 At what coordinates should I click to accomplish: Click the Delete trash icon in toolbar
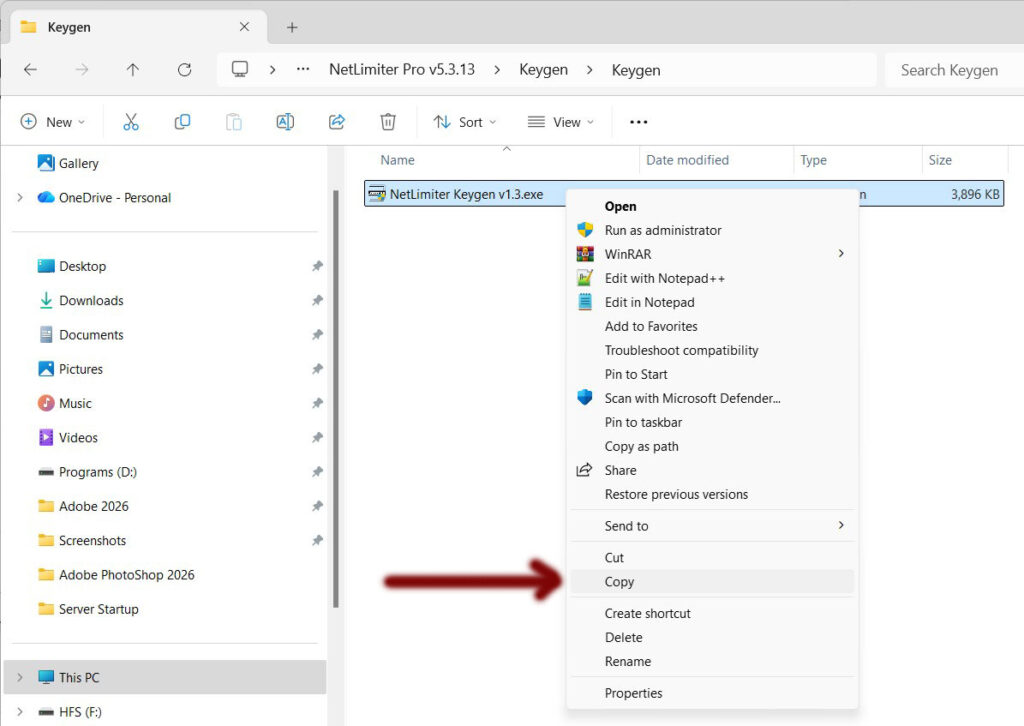[x=388, y=122]
